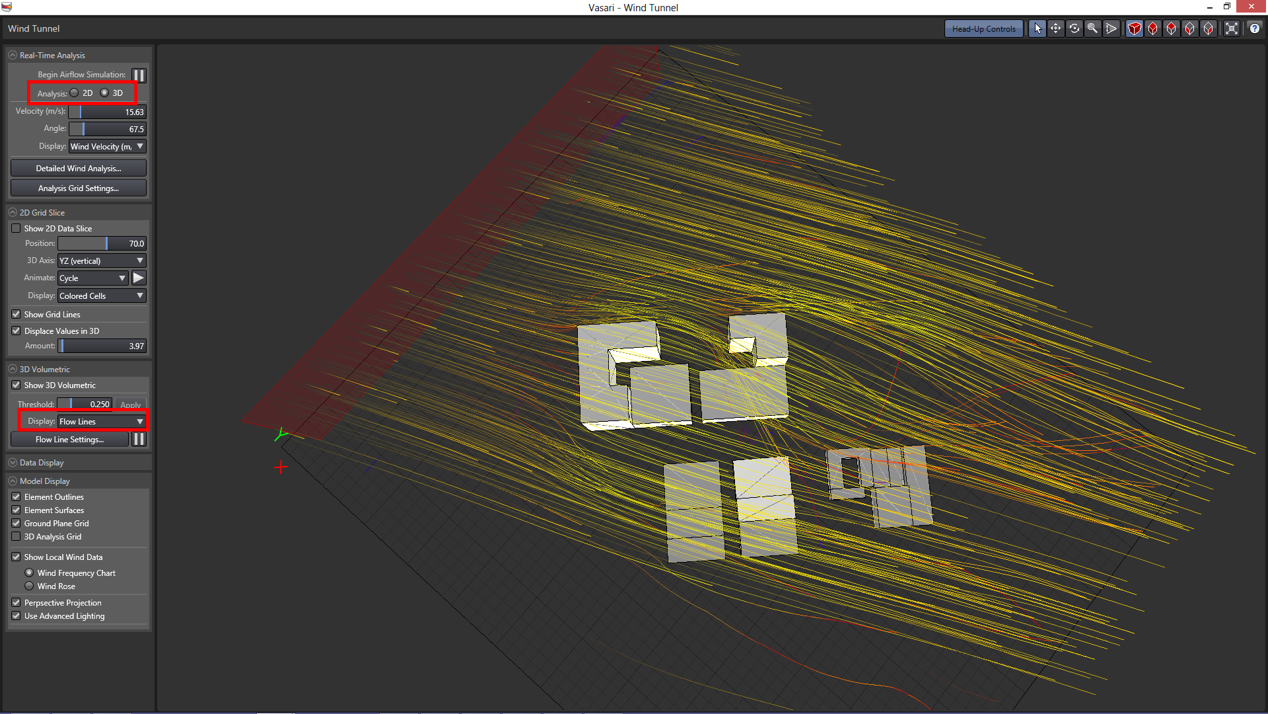Open the help question mark icon
1268x714 pixels.
[x=1254, y=29]
